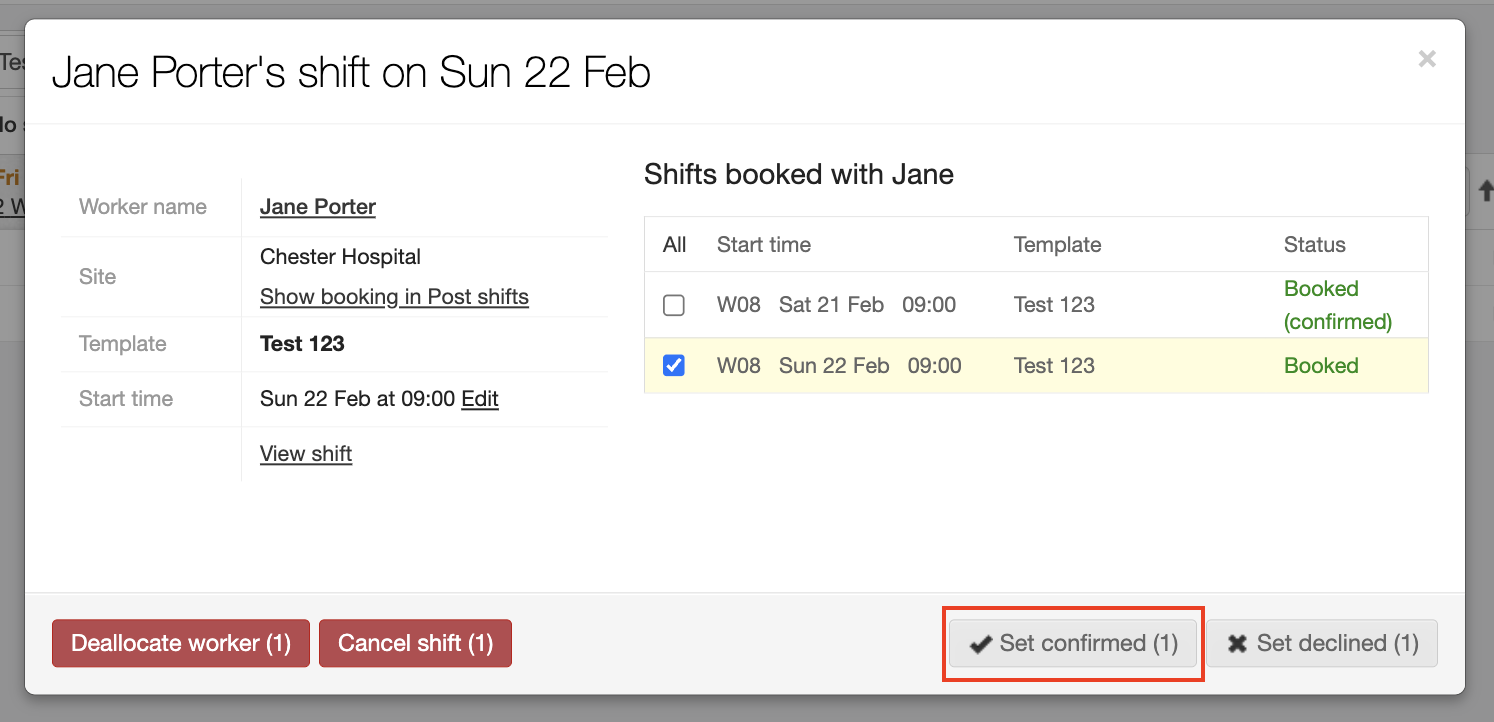Edit the shift start time
This screenshot has width=1494, height=722.
click(479, 399)
